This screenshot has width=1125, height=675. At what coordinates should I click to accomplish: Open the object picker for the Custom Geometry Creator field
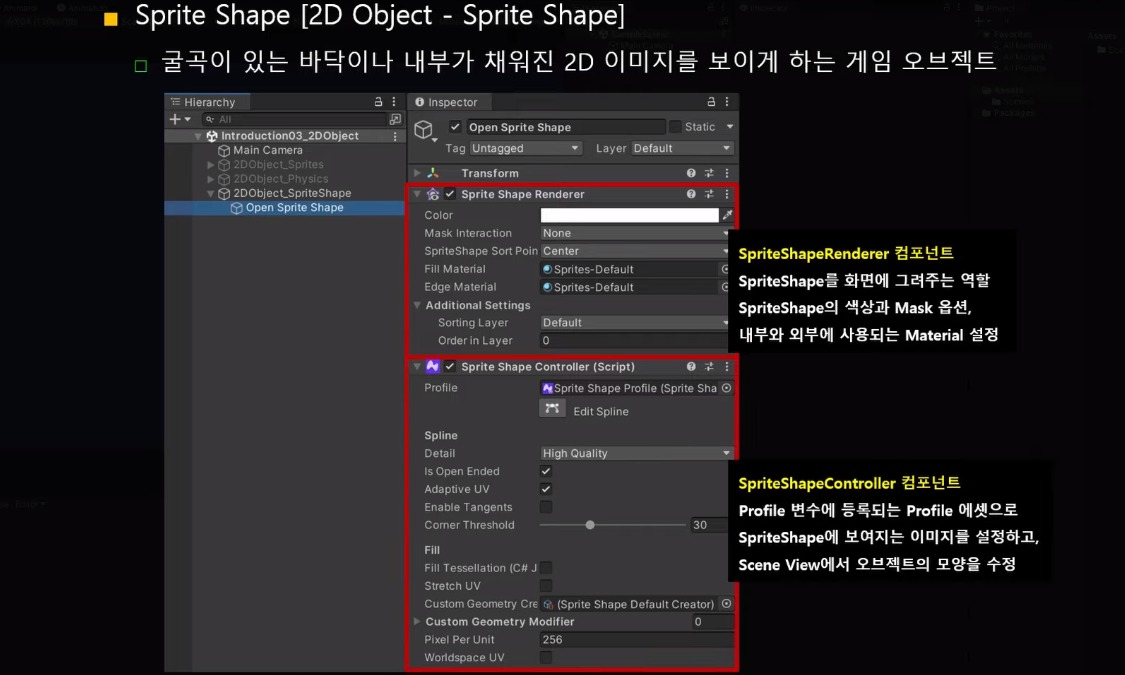726,604
